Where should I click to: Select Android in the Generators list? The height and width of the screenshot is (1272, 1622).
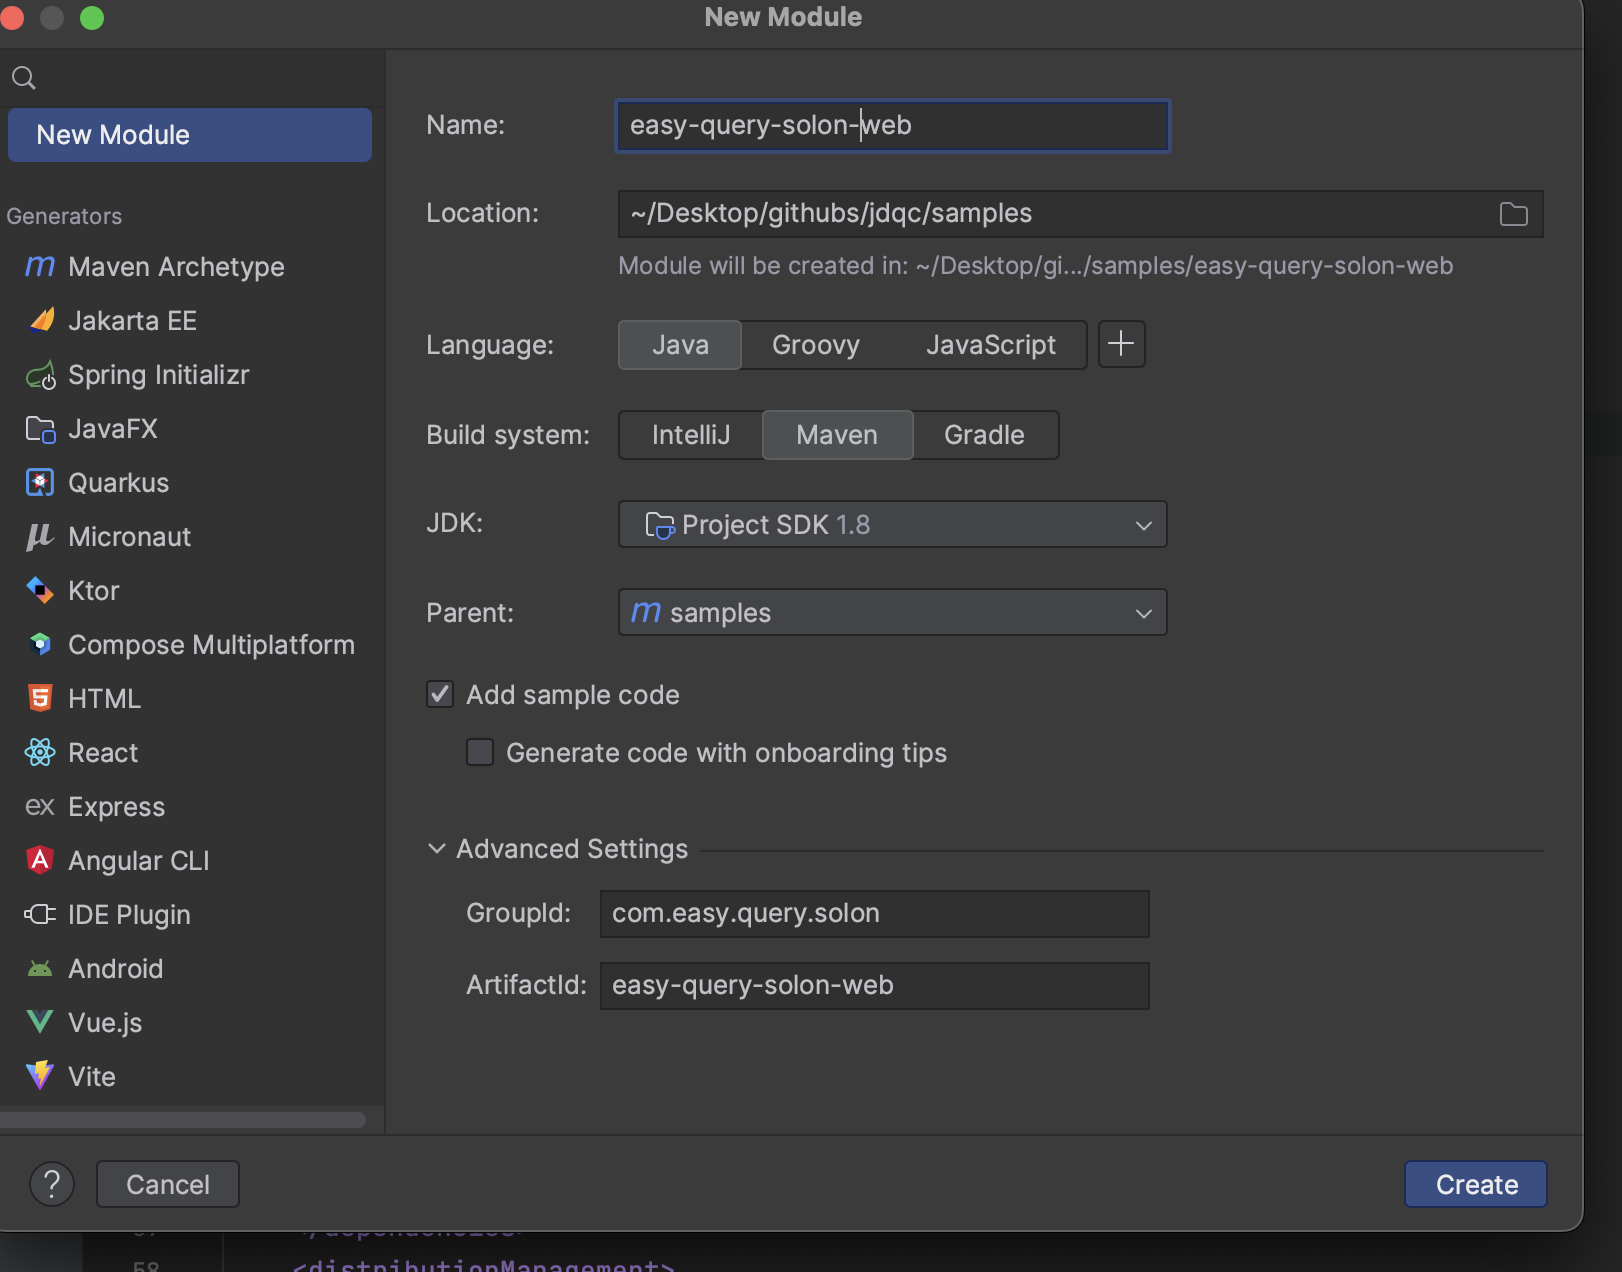point(115,969)
